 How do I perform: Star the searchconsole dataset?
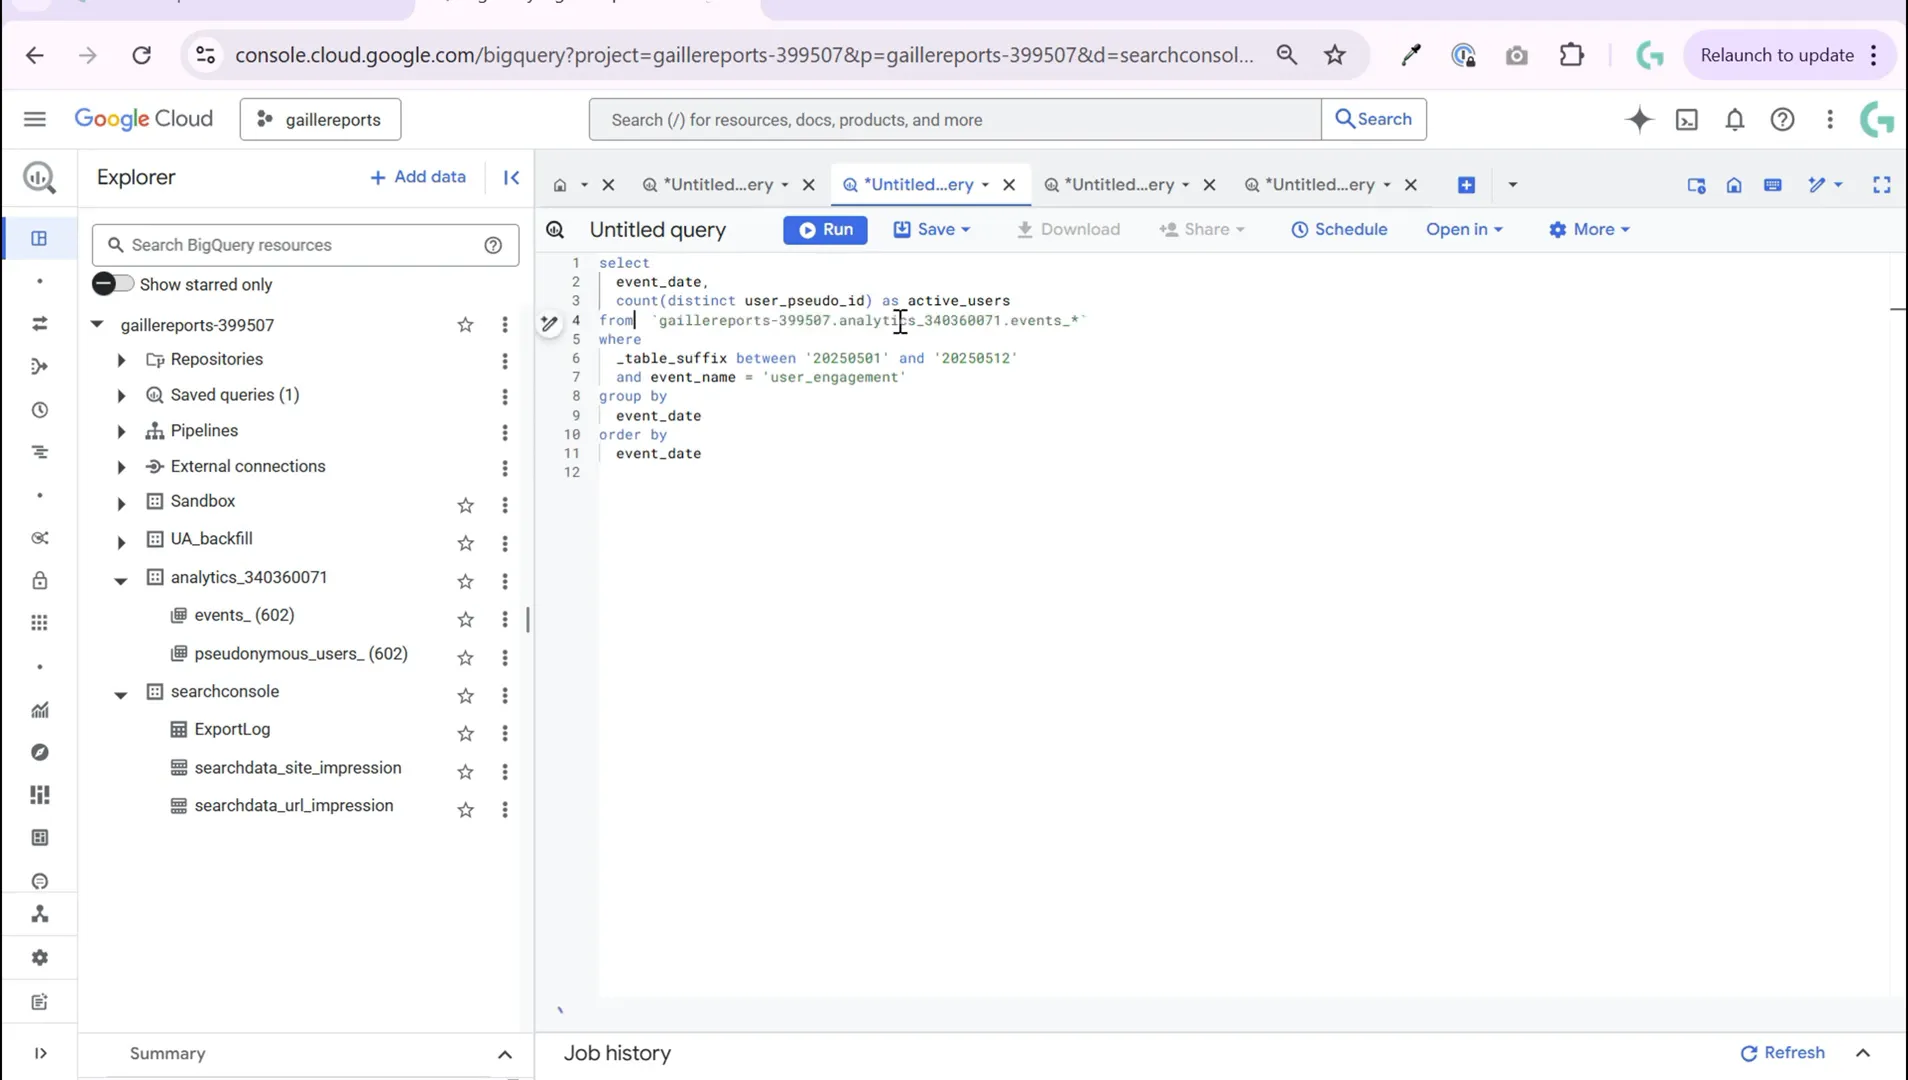pos(465,695)
